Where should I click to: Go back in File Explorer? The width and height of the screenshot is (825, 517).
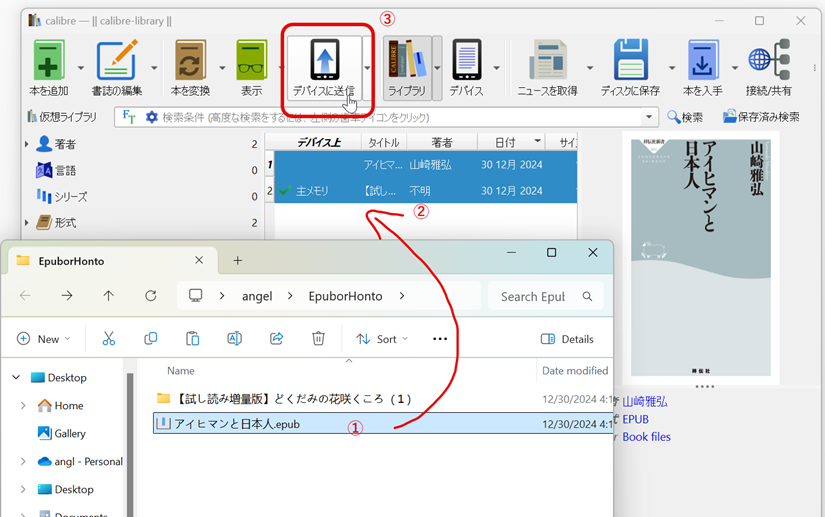coord(25,296)
